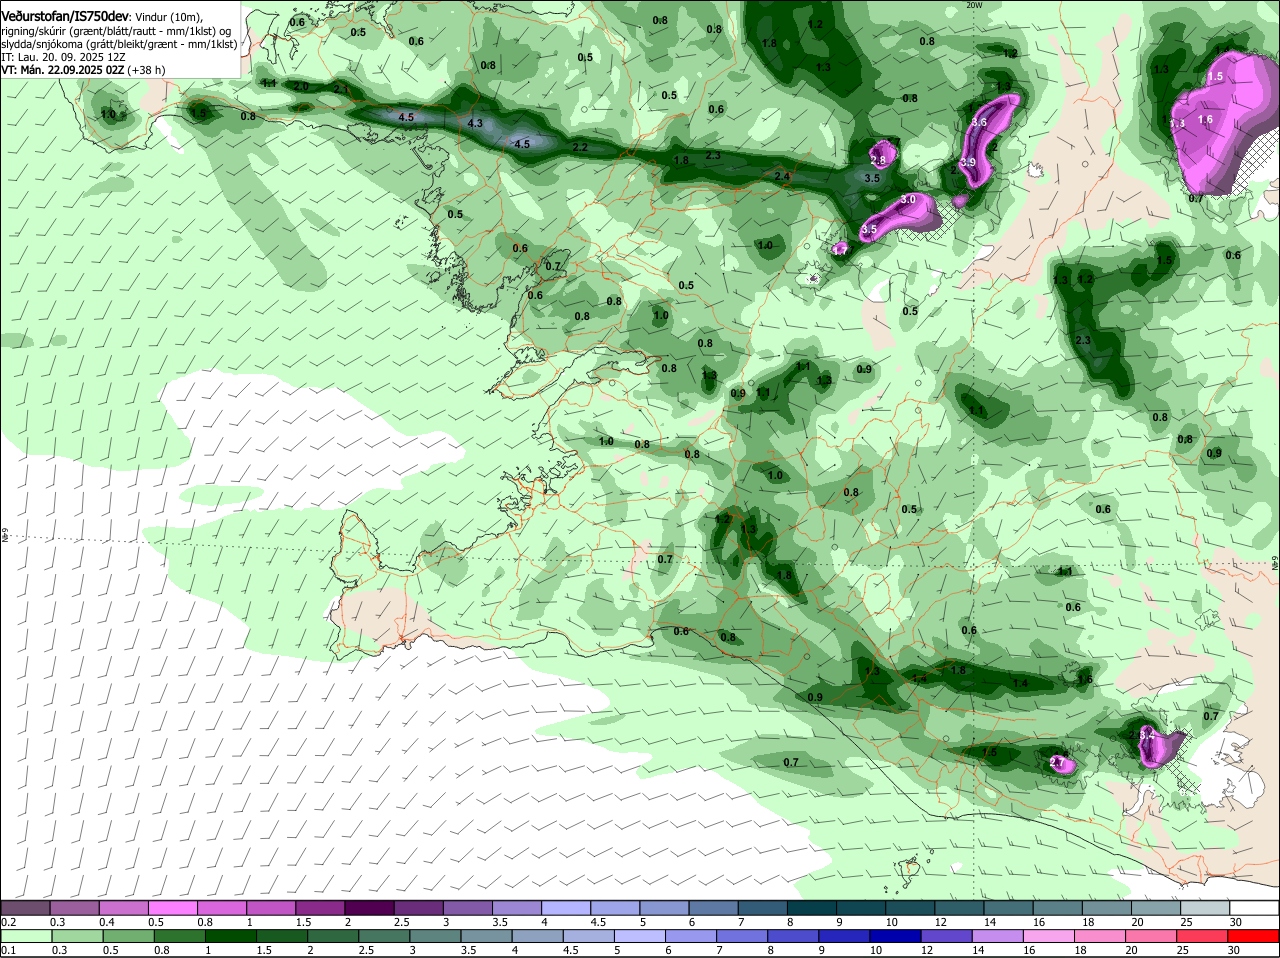Image resolution: width=1280 pixels, height=958 pixels.
Task: Click the lower legend swatch starting at 3.5
Action: [487, 936]
